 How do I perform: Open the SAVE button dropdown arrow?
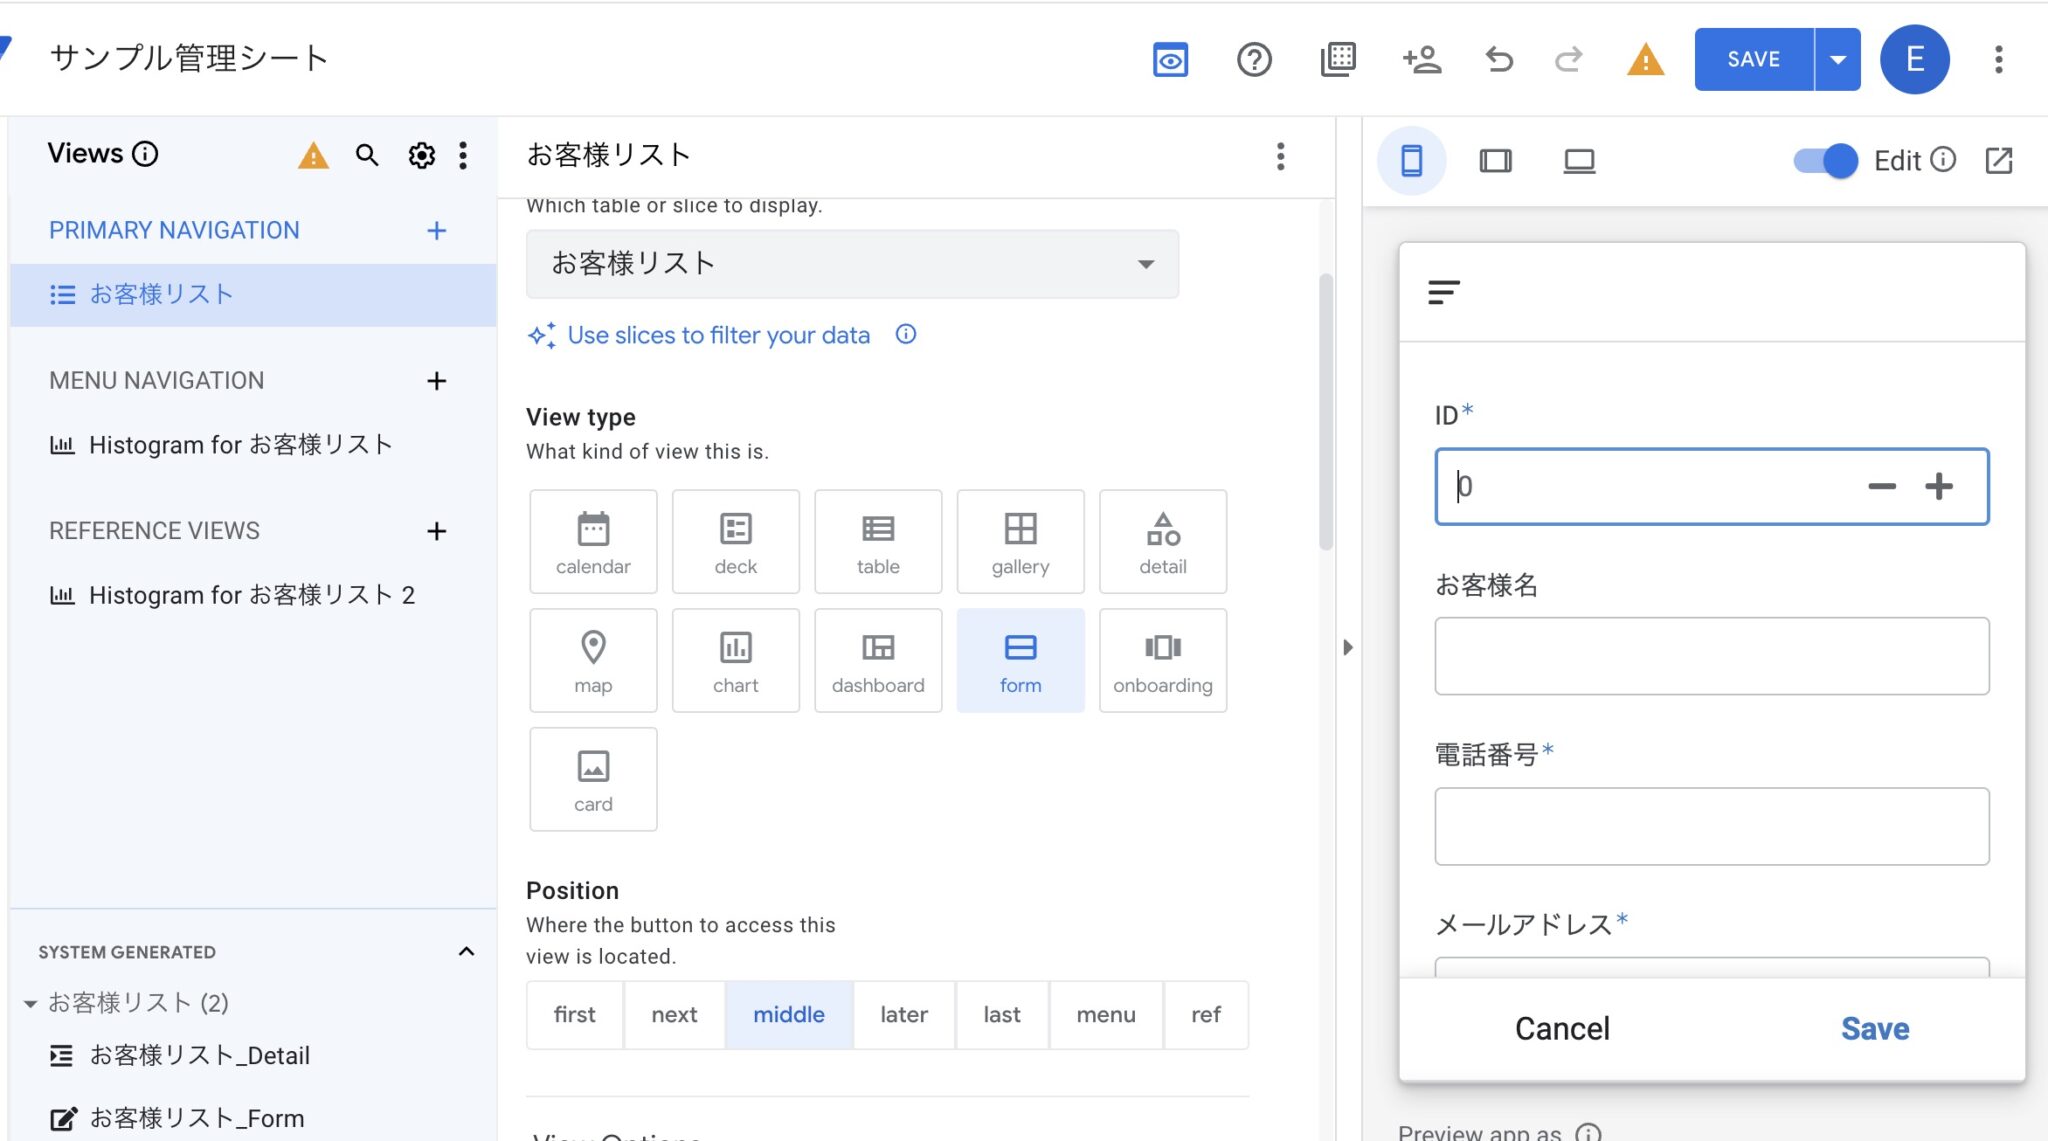point(1838,59)
